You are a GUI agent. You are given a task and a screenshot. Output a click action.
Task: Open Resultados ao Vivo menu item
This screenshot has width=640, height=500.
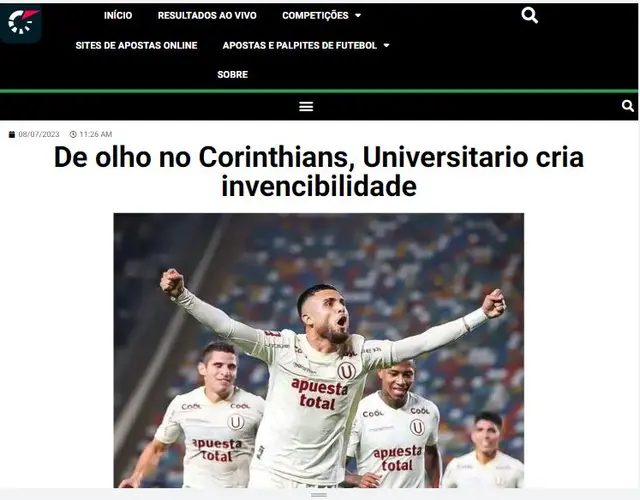click(207, 16)
